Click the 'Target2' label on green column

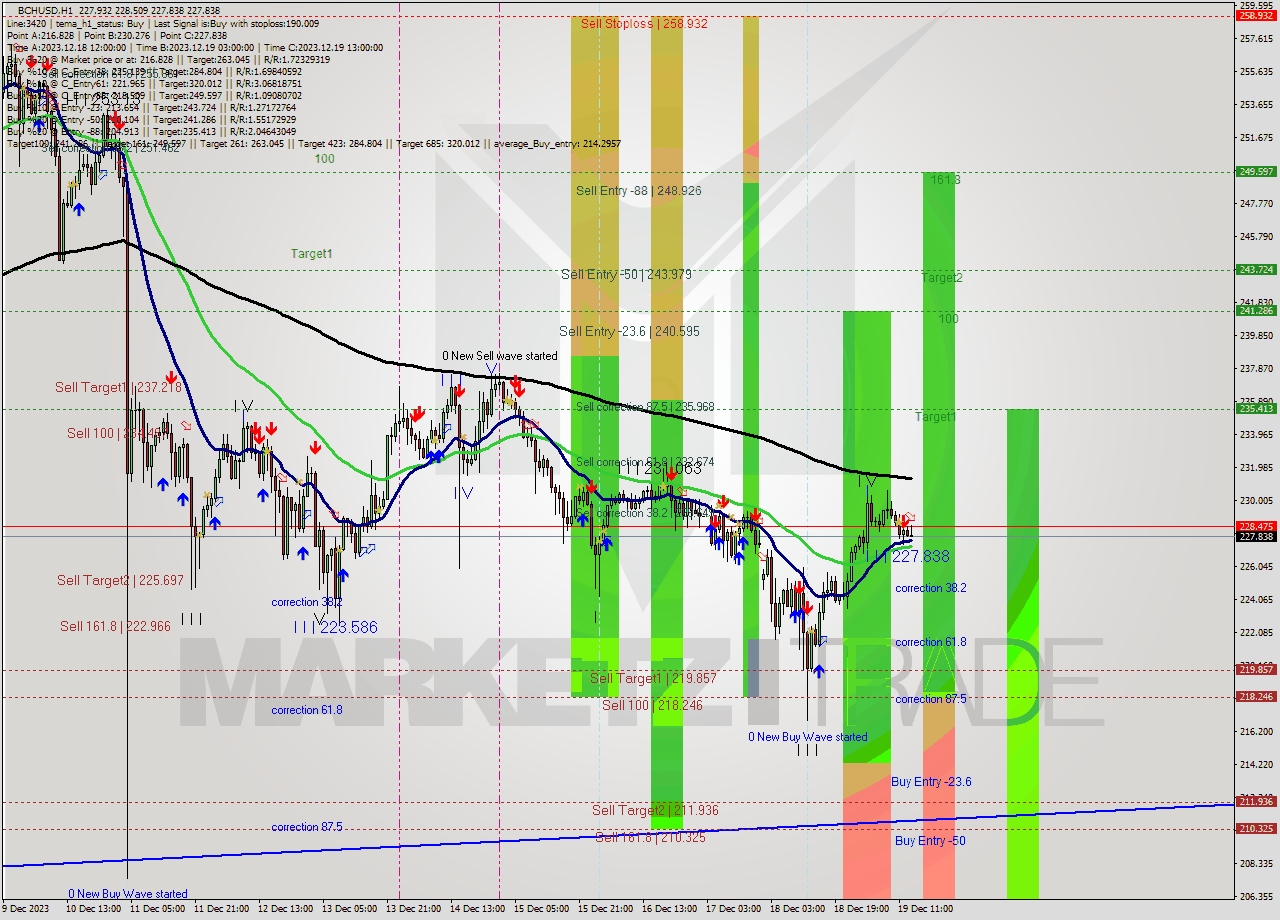[x=942, y=277]
